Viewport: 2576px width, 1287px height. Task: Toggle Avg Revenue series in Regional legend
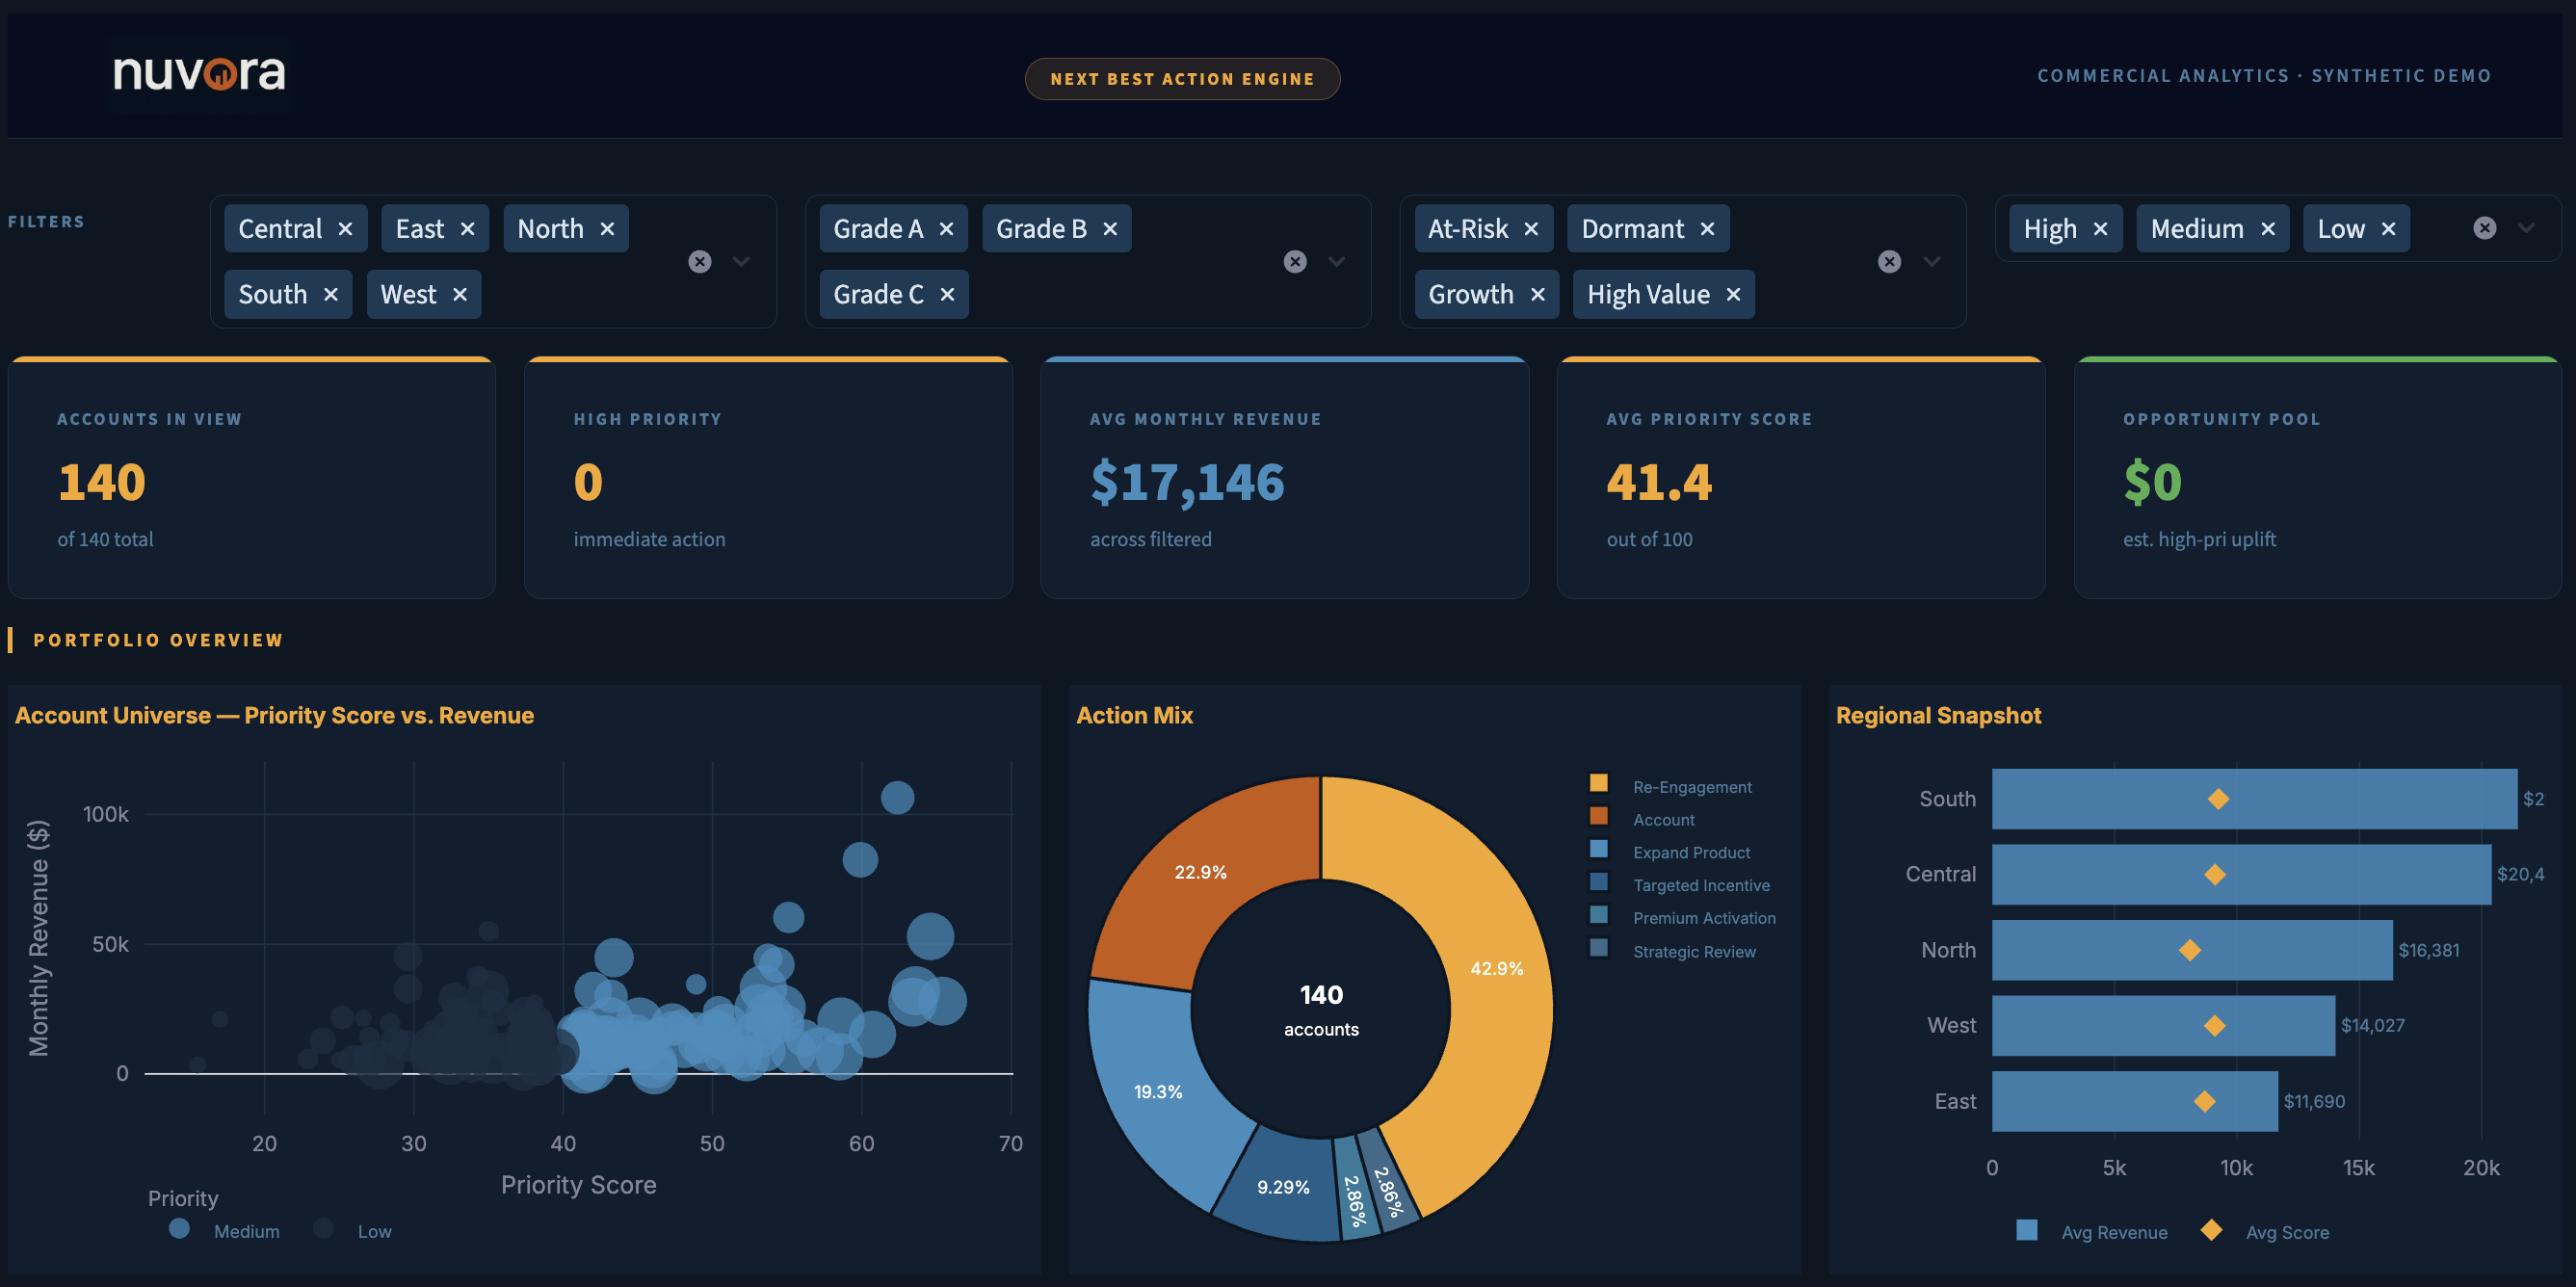pos(2092,1231)
